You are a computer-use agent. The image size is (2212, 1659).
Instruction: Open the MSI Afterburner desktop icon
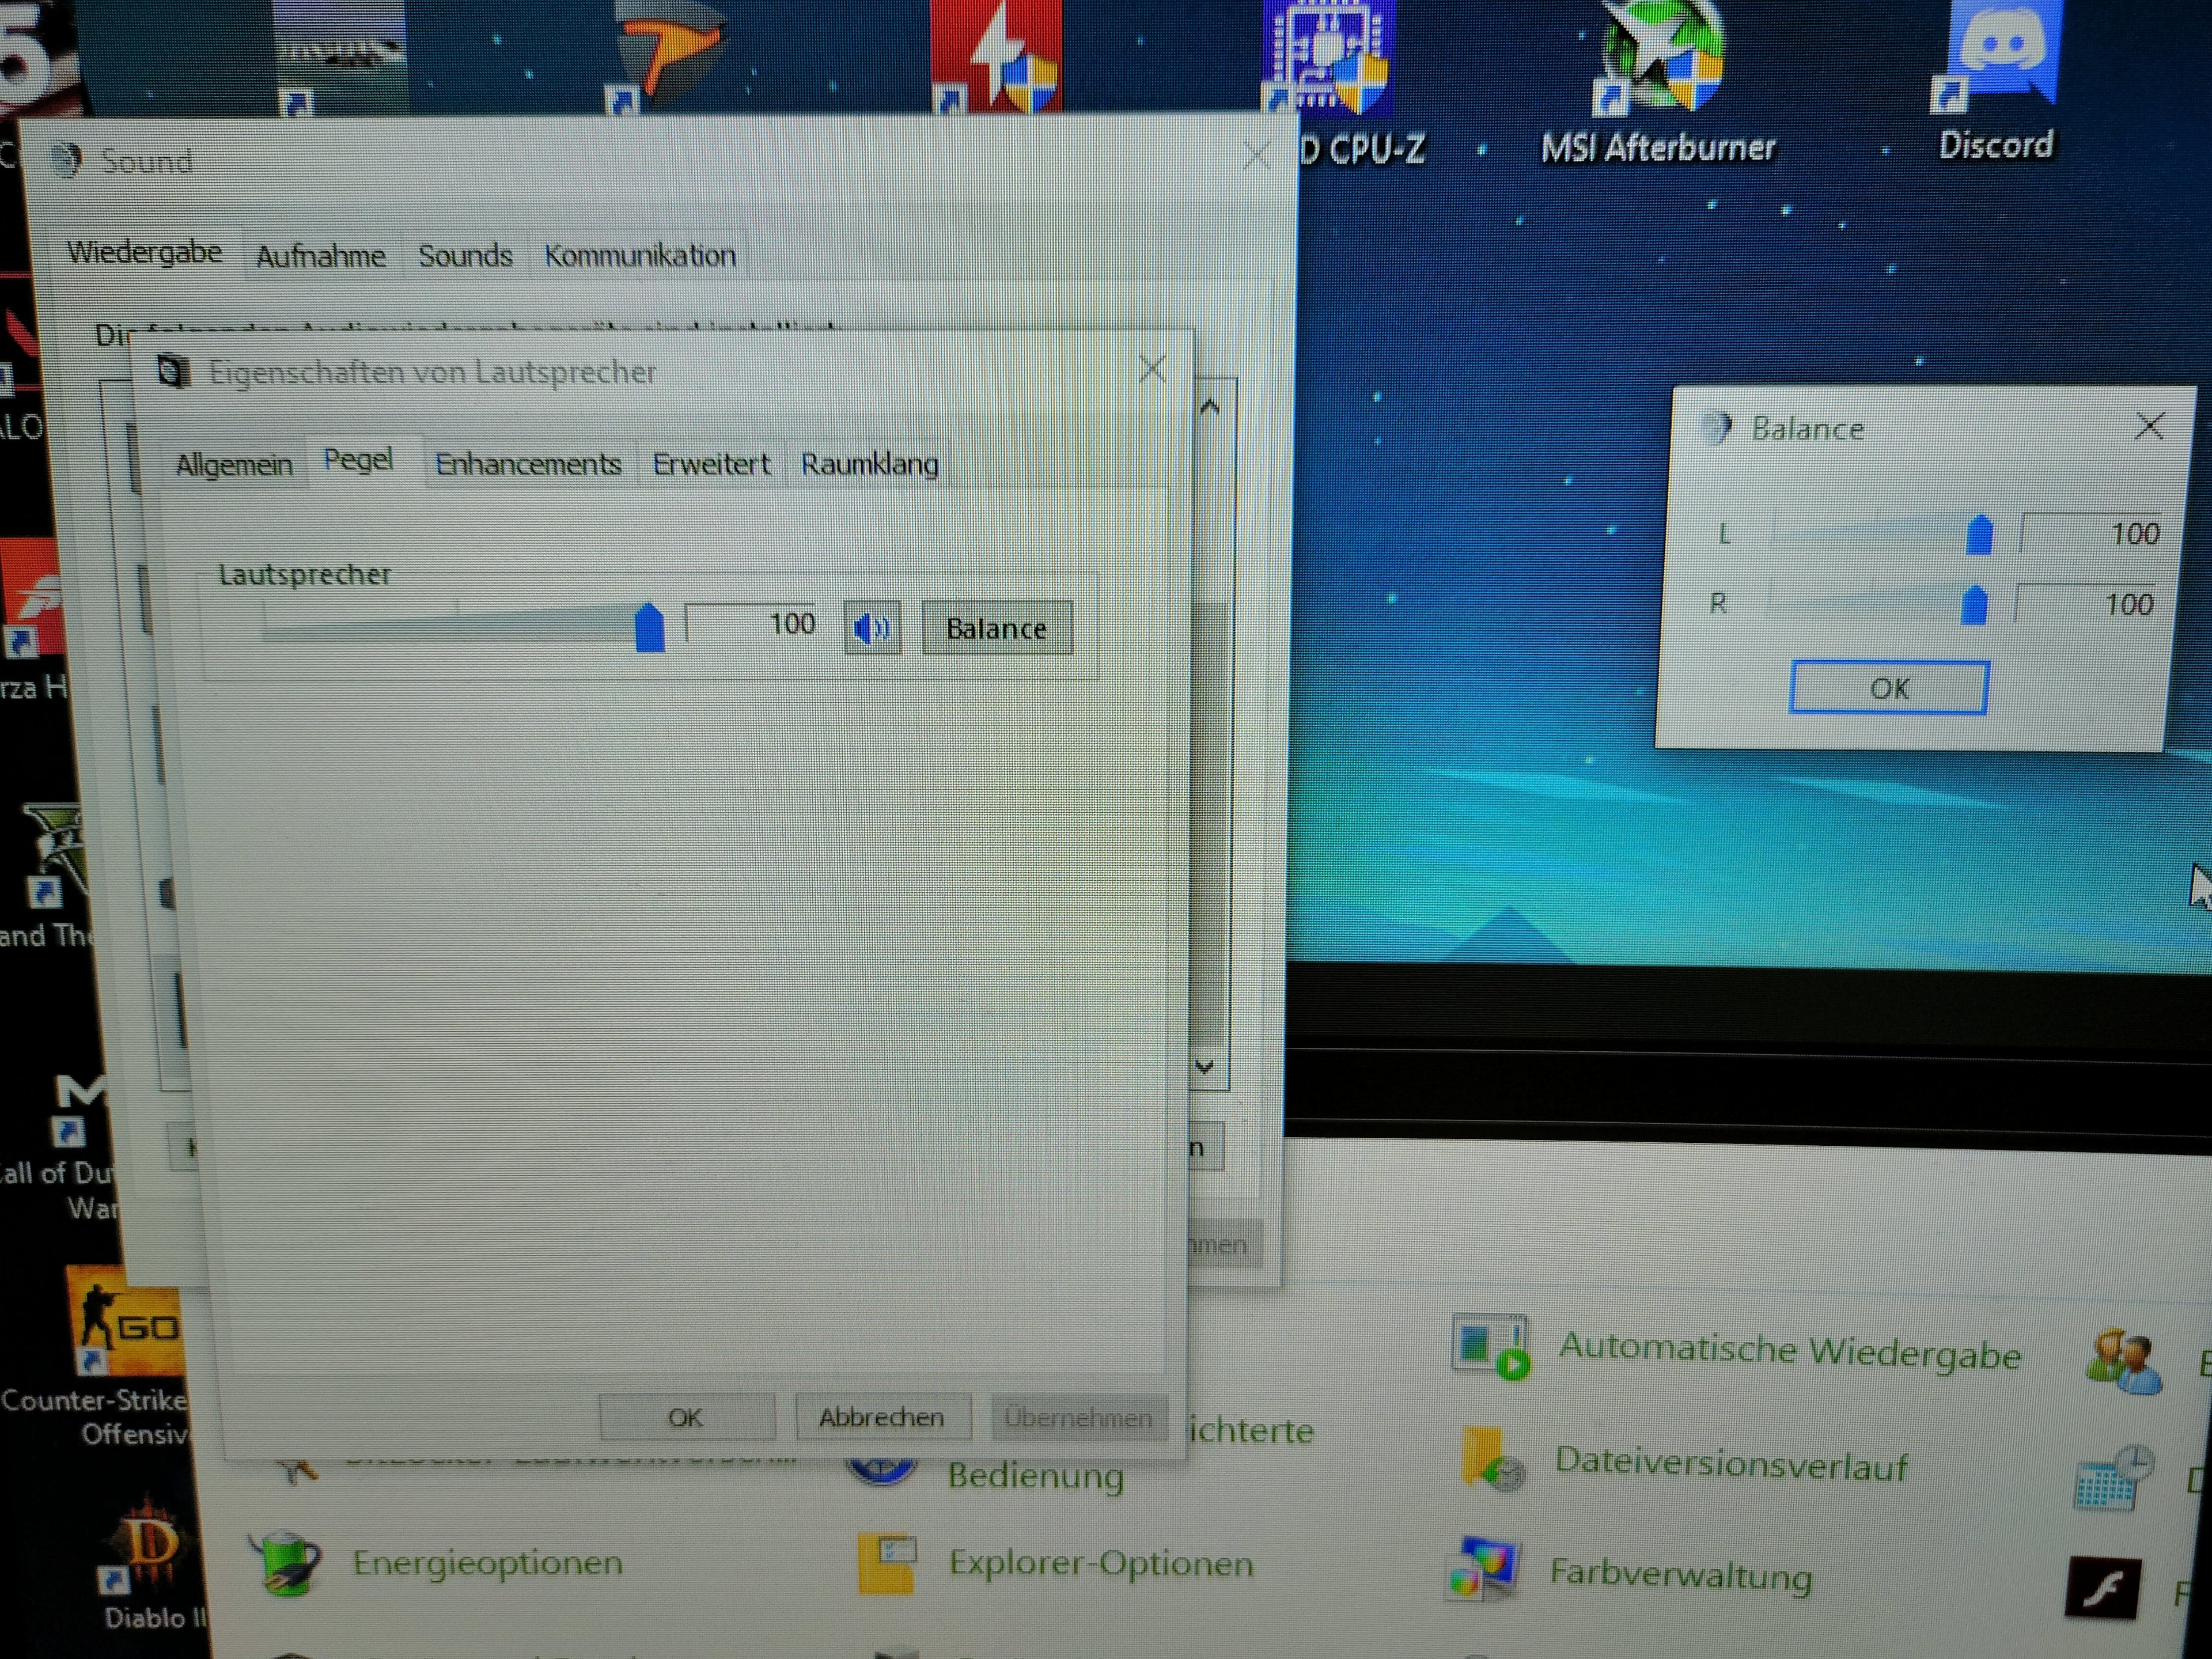click(1657, 60)
